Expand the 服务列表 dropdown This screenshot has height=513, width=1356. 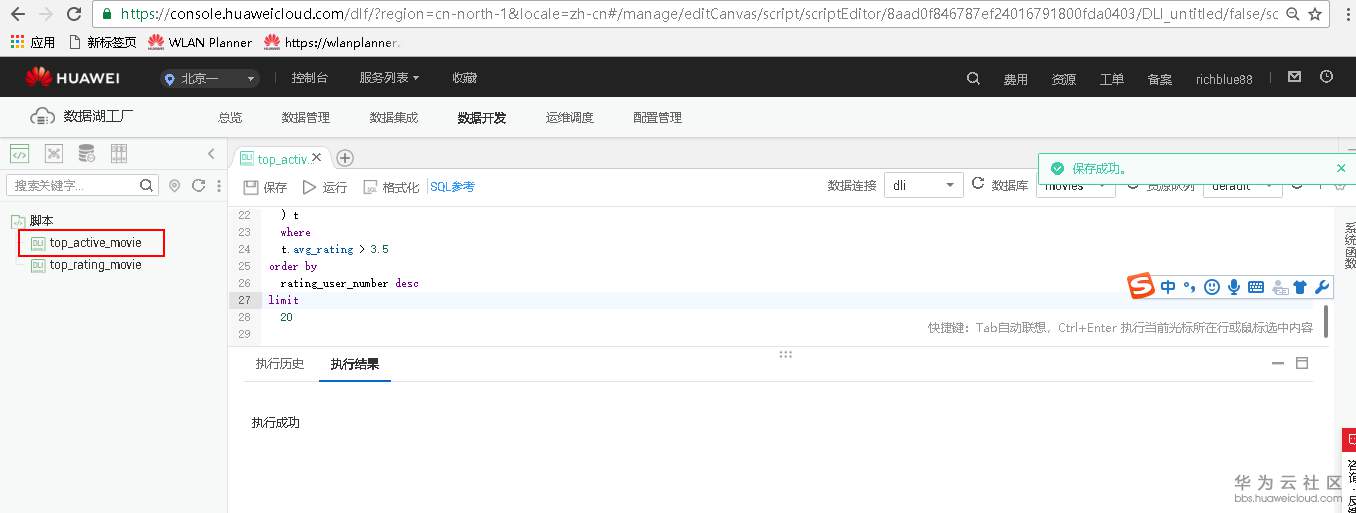point(389,78)
